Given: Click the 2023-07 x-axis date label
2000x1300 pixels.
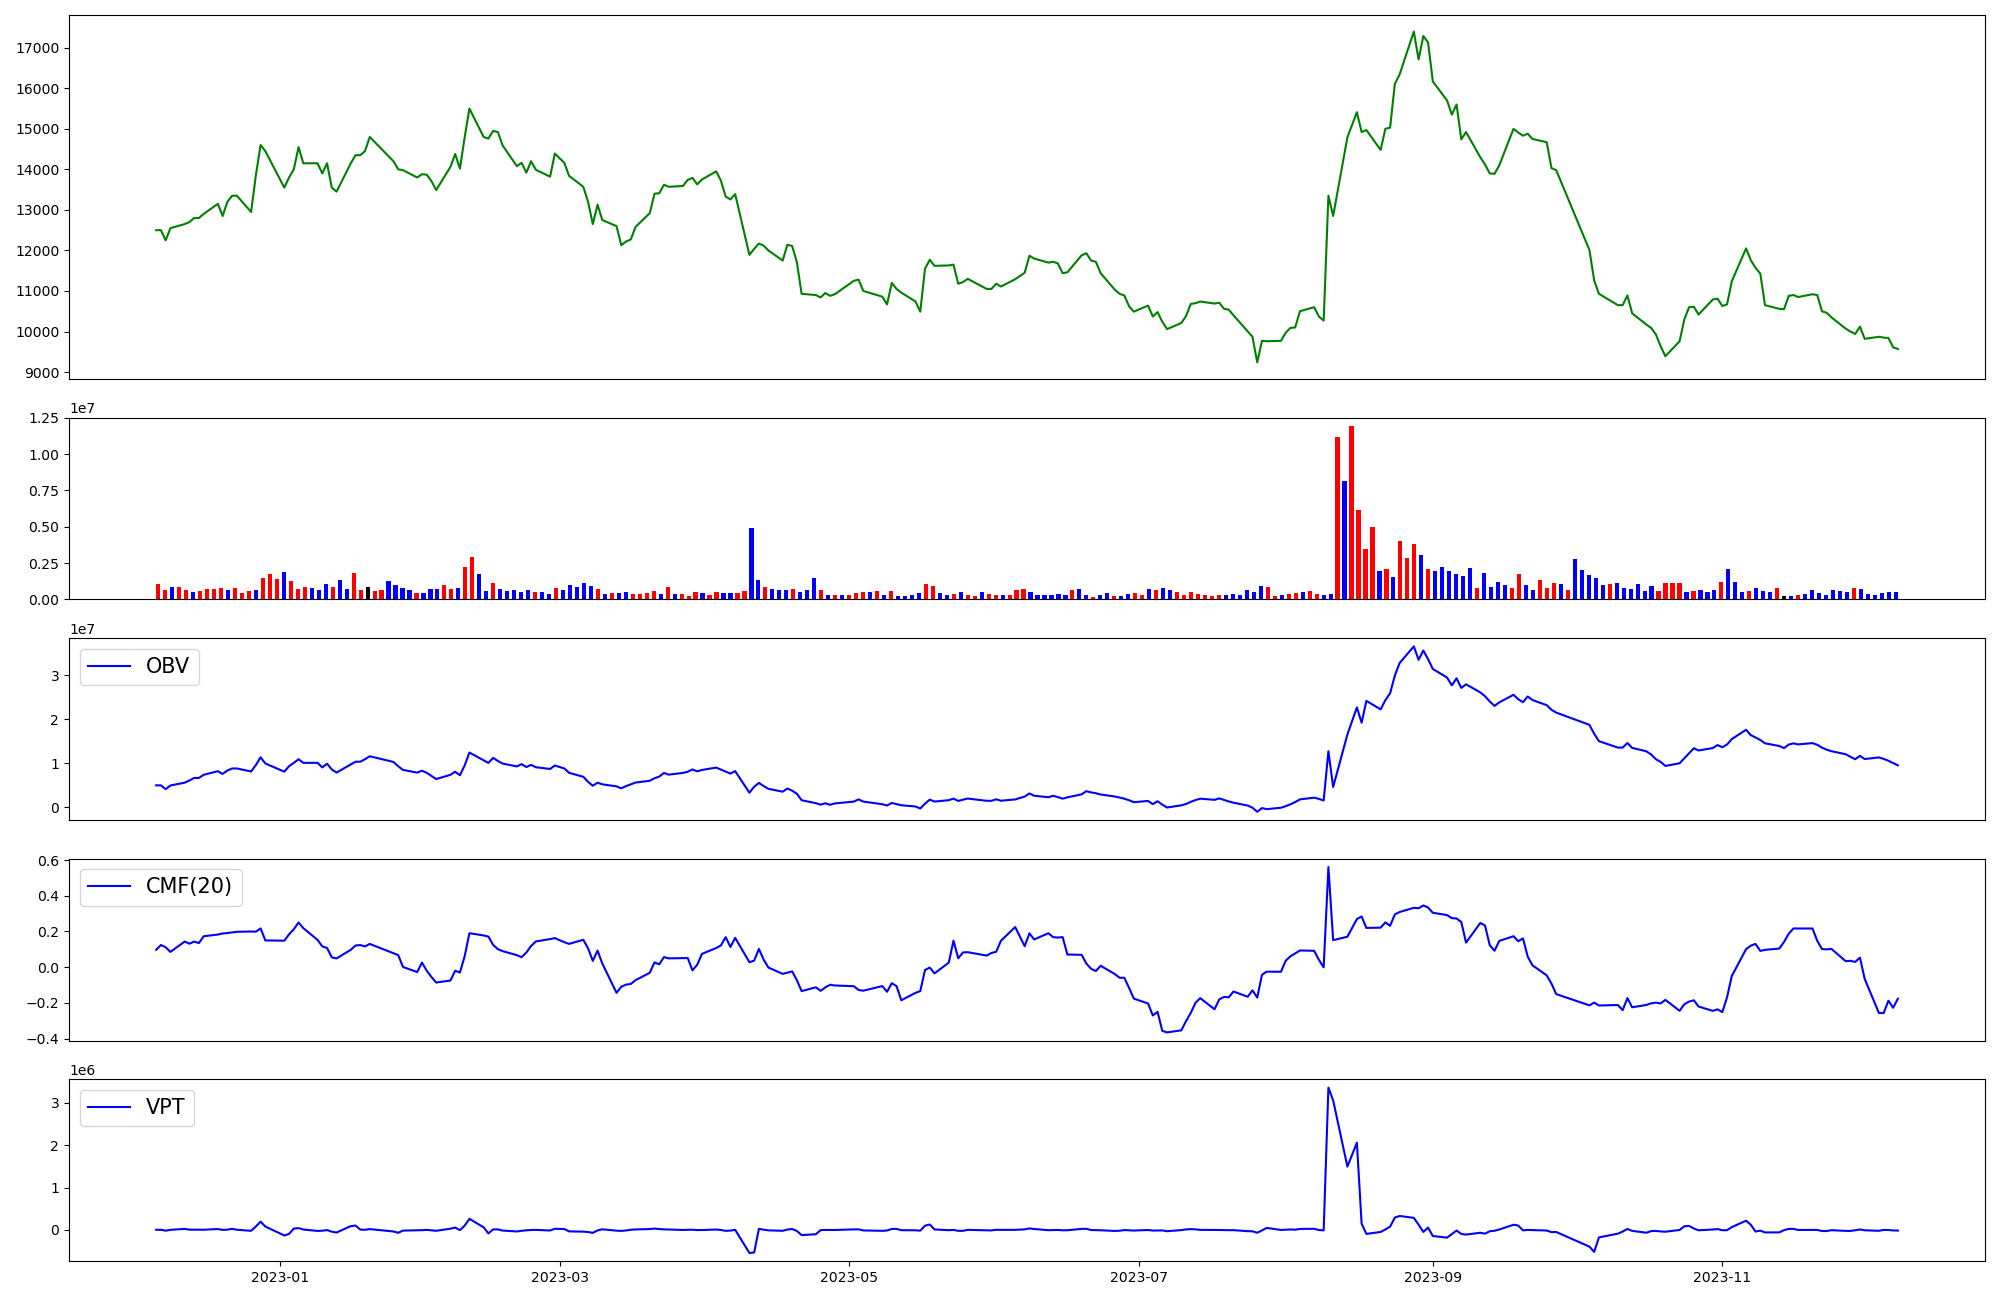Looking at the screenshot, I should point(1139,1277).
